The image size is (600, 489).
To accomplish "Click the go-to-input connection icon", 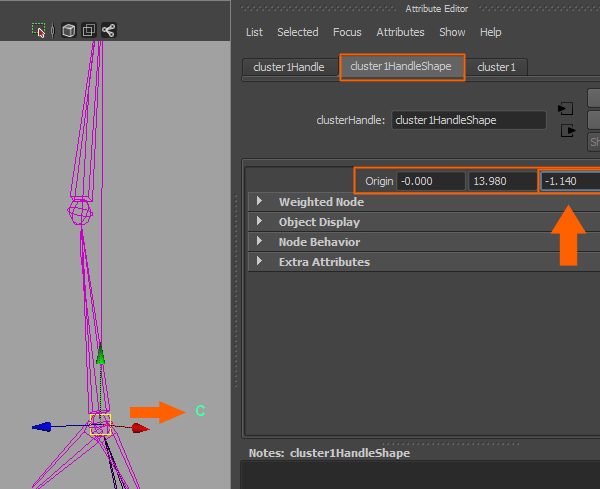I will [566, 109].
